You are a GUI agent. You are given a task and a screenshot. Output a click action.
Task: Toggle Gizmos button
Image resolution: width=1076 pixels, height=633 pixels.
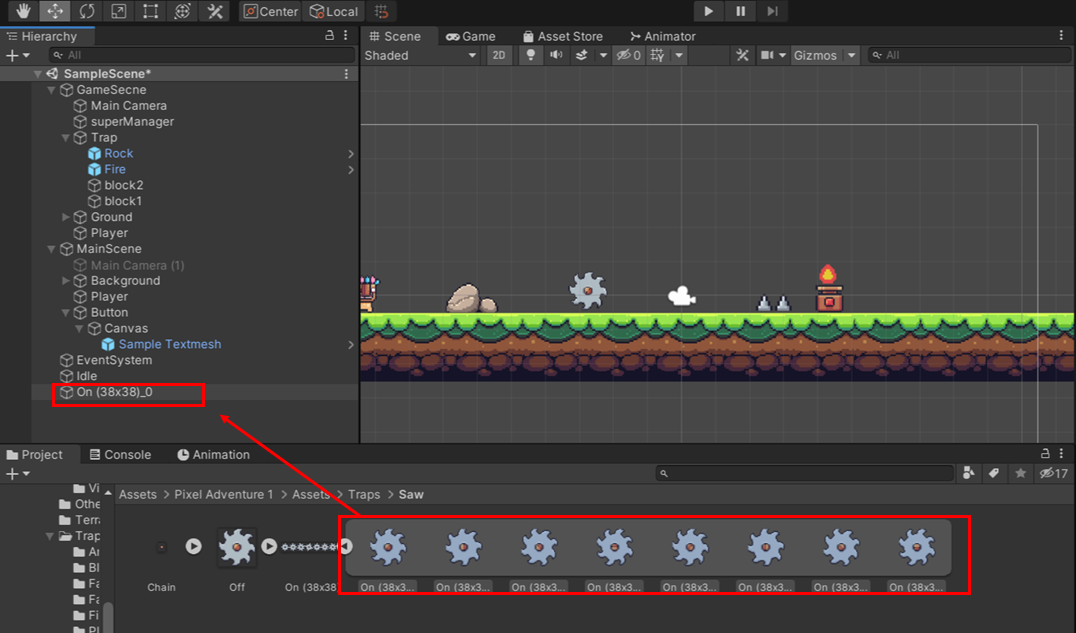[815, 55]
